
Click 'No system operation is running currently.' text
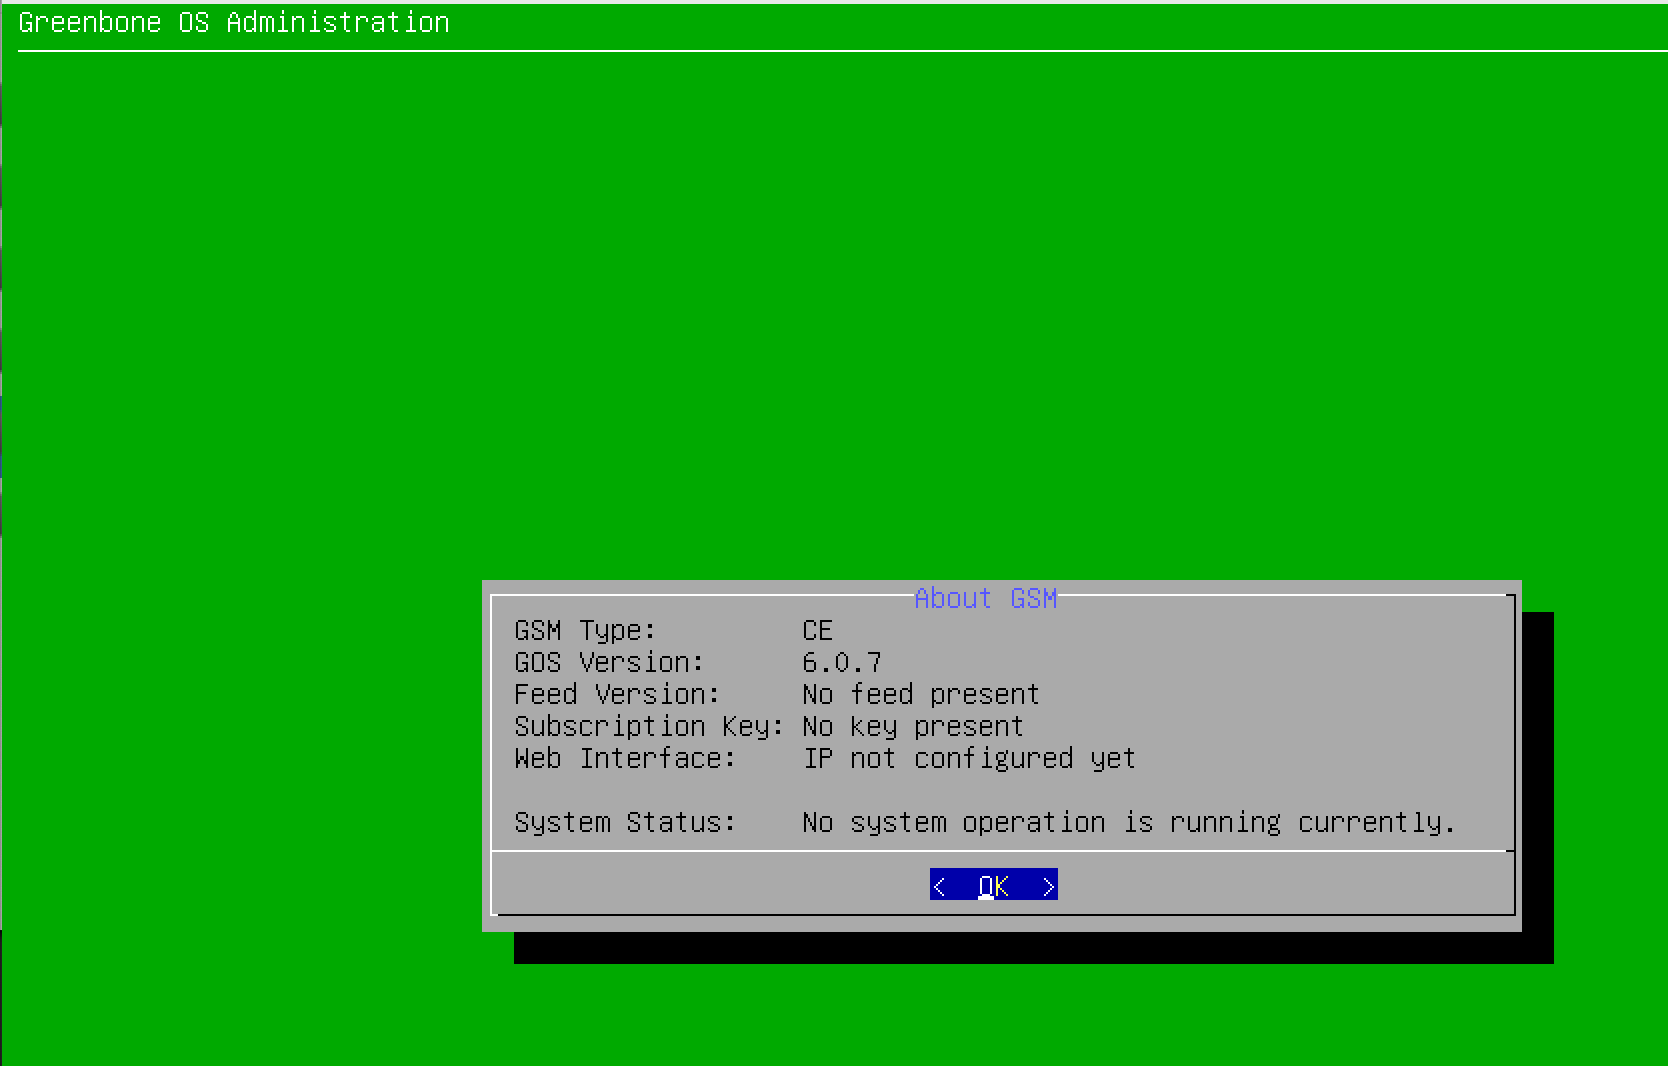click(x=1129, y=823)
